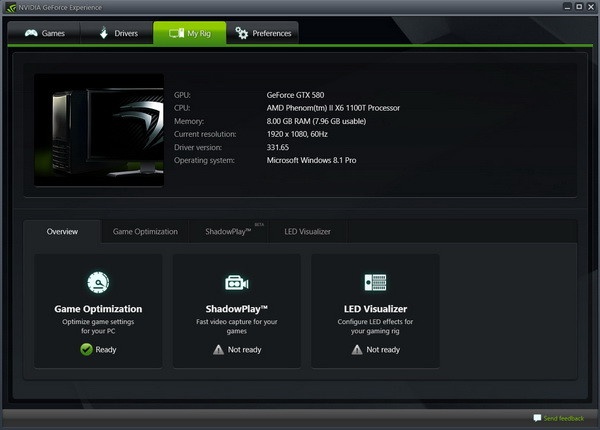Image resolution: width=600 pixels, height=430 pixels.
Task: Click the 'GPU:' label
Action: (182, 95)
